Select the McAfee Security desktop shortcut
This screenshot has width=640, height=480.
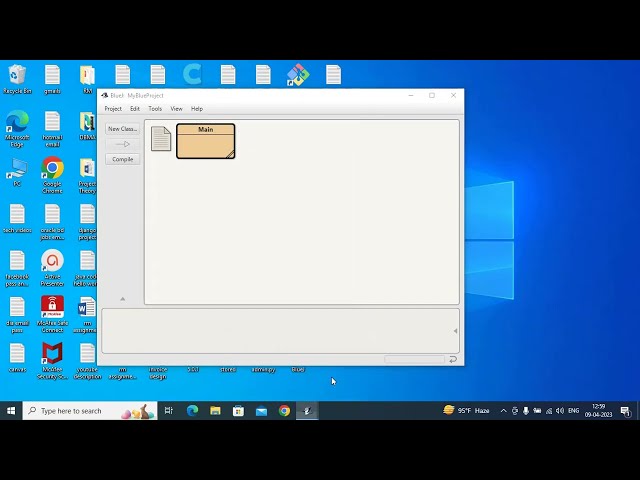(52, 361)
